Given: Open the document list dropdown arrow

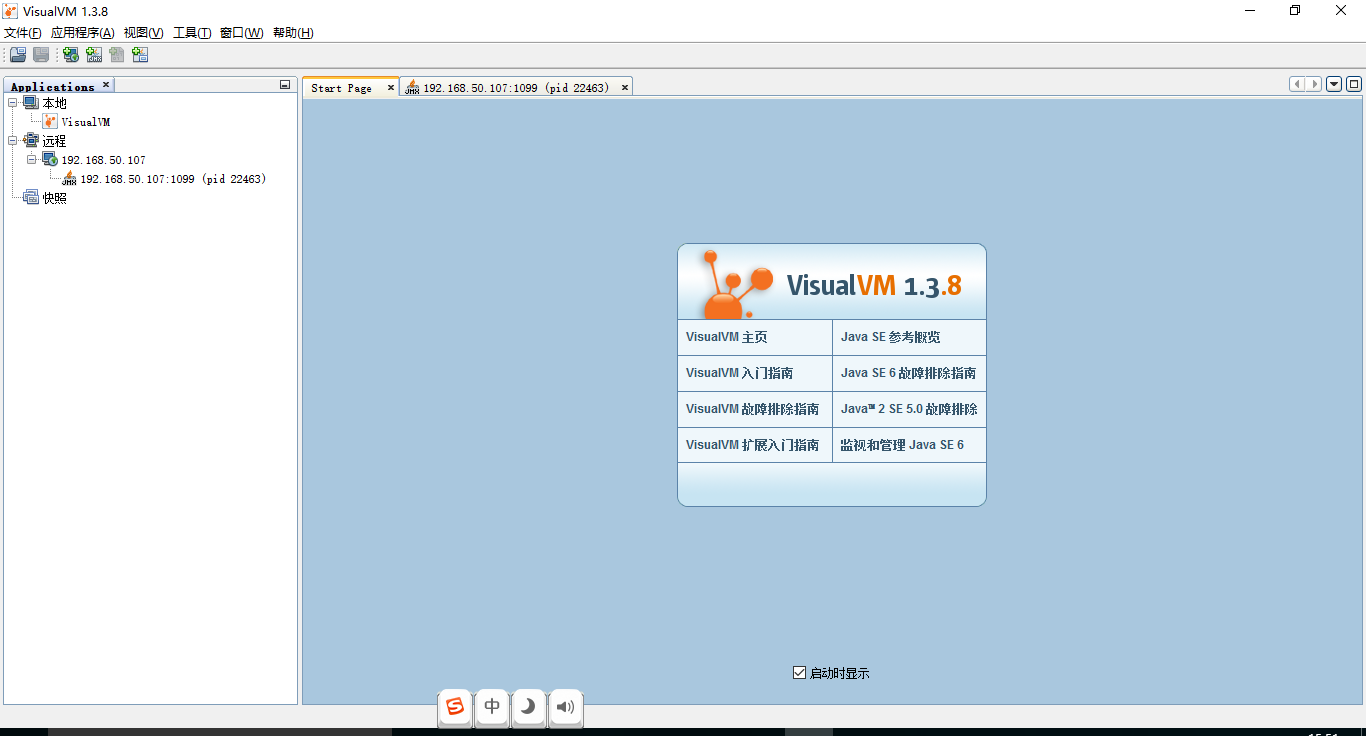Looking at the screenshot, I should (x=1334, y=84).
